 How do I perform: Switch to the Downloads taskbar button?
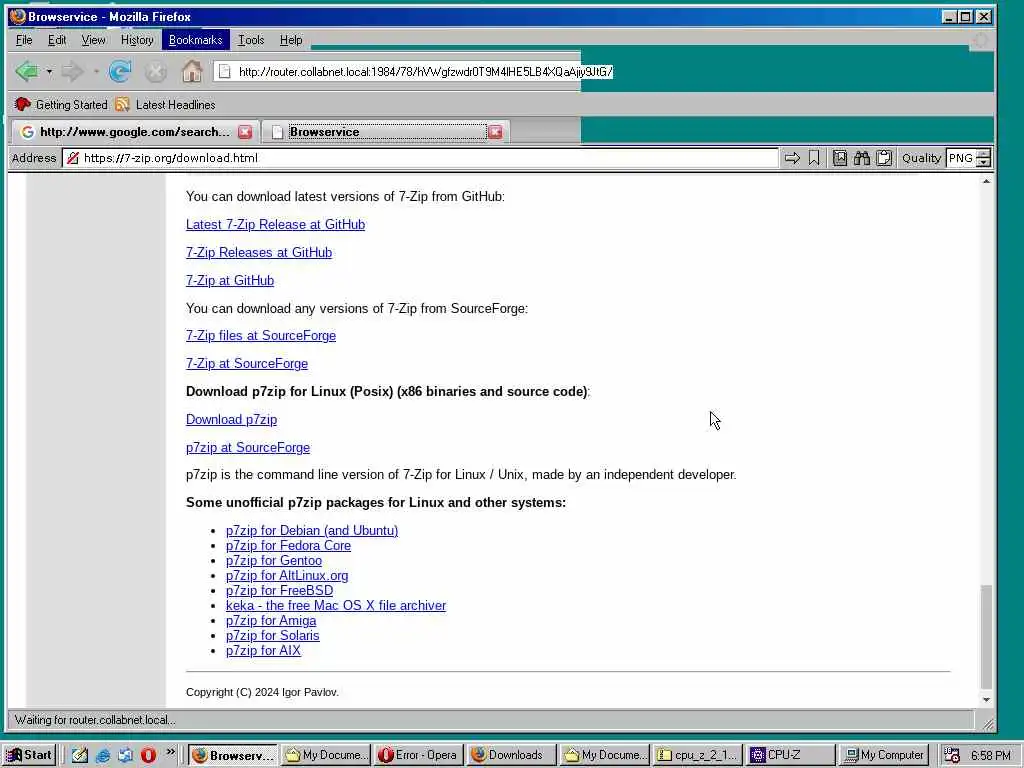click(x=511, y=755)
